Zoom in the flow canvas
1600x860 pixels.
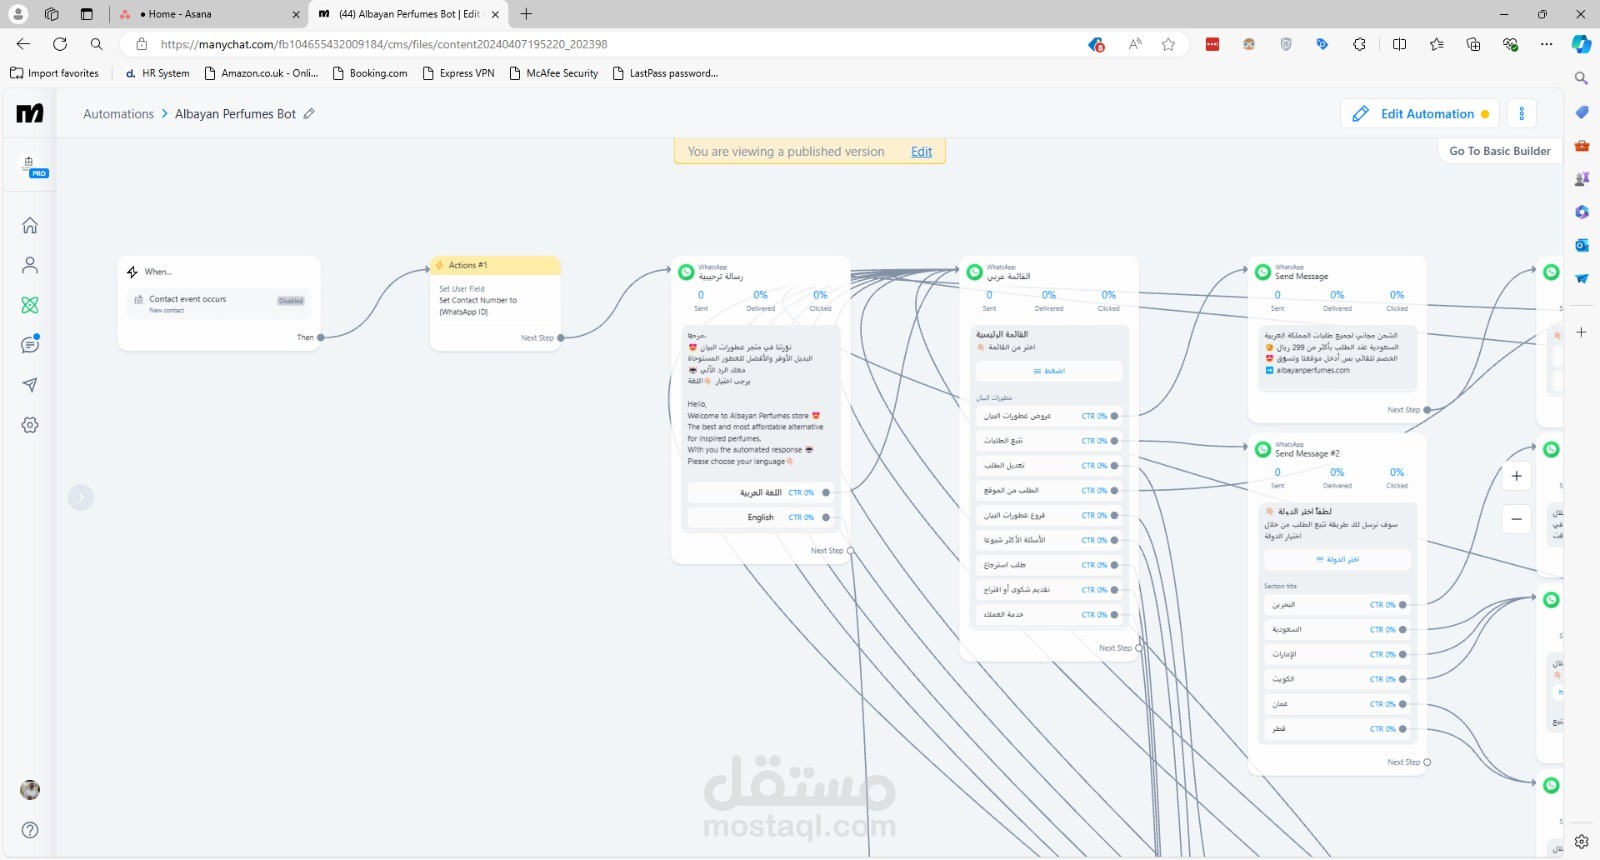pos(1516,476)
